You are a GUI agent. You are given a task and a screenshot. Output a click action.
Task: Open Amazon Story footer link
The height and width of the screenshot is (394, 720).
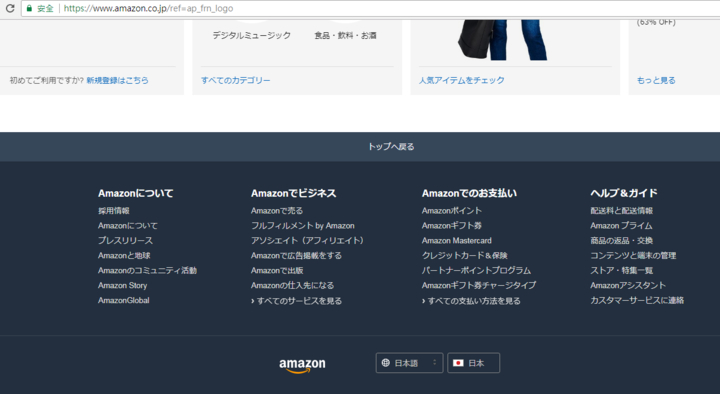122,285
